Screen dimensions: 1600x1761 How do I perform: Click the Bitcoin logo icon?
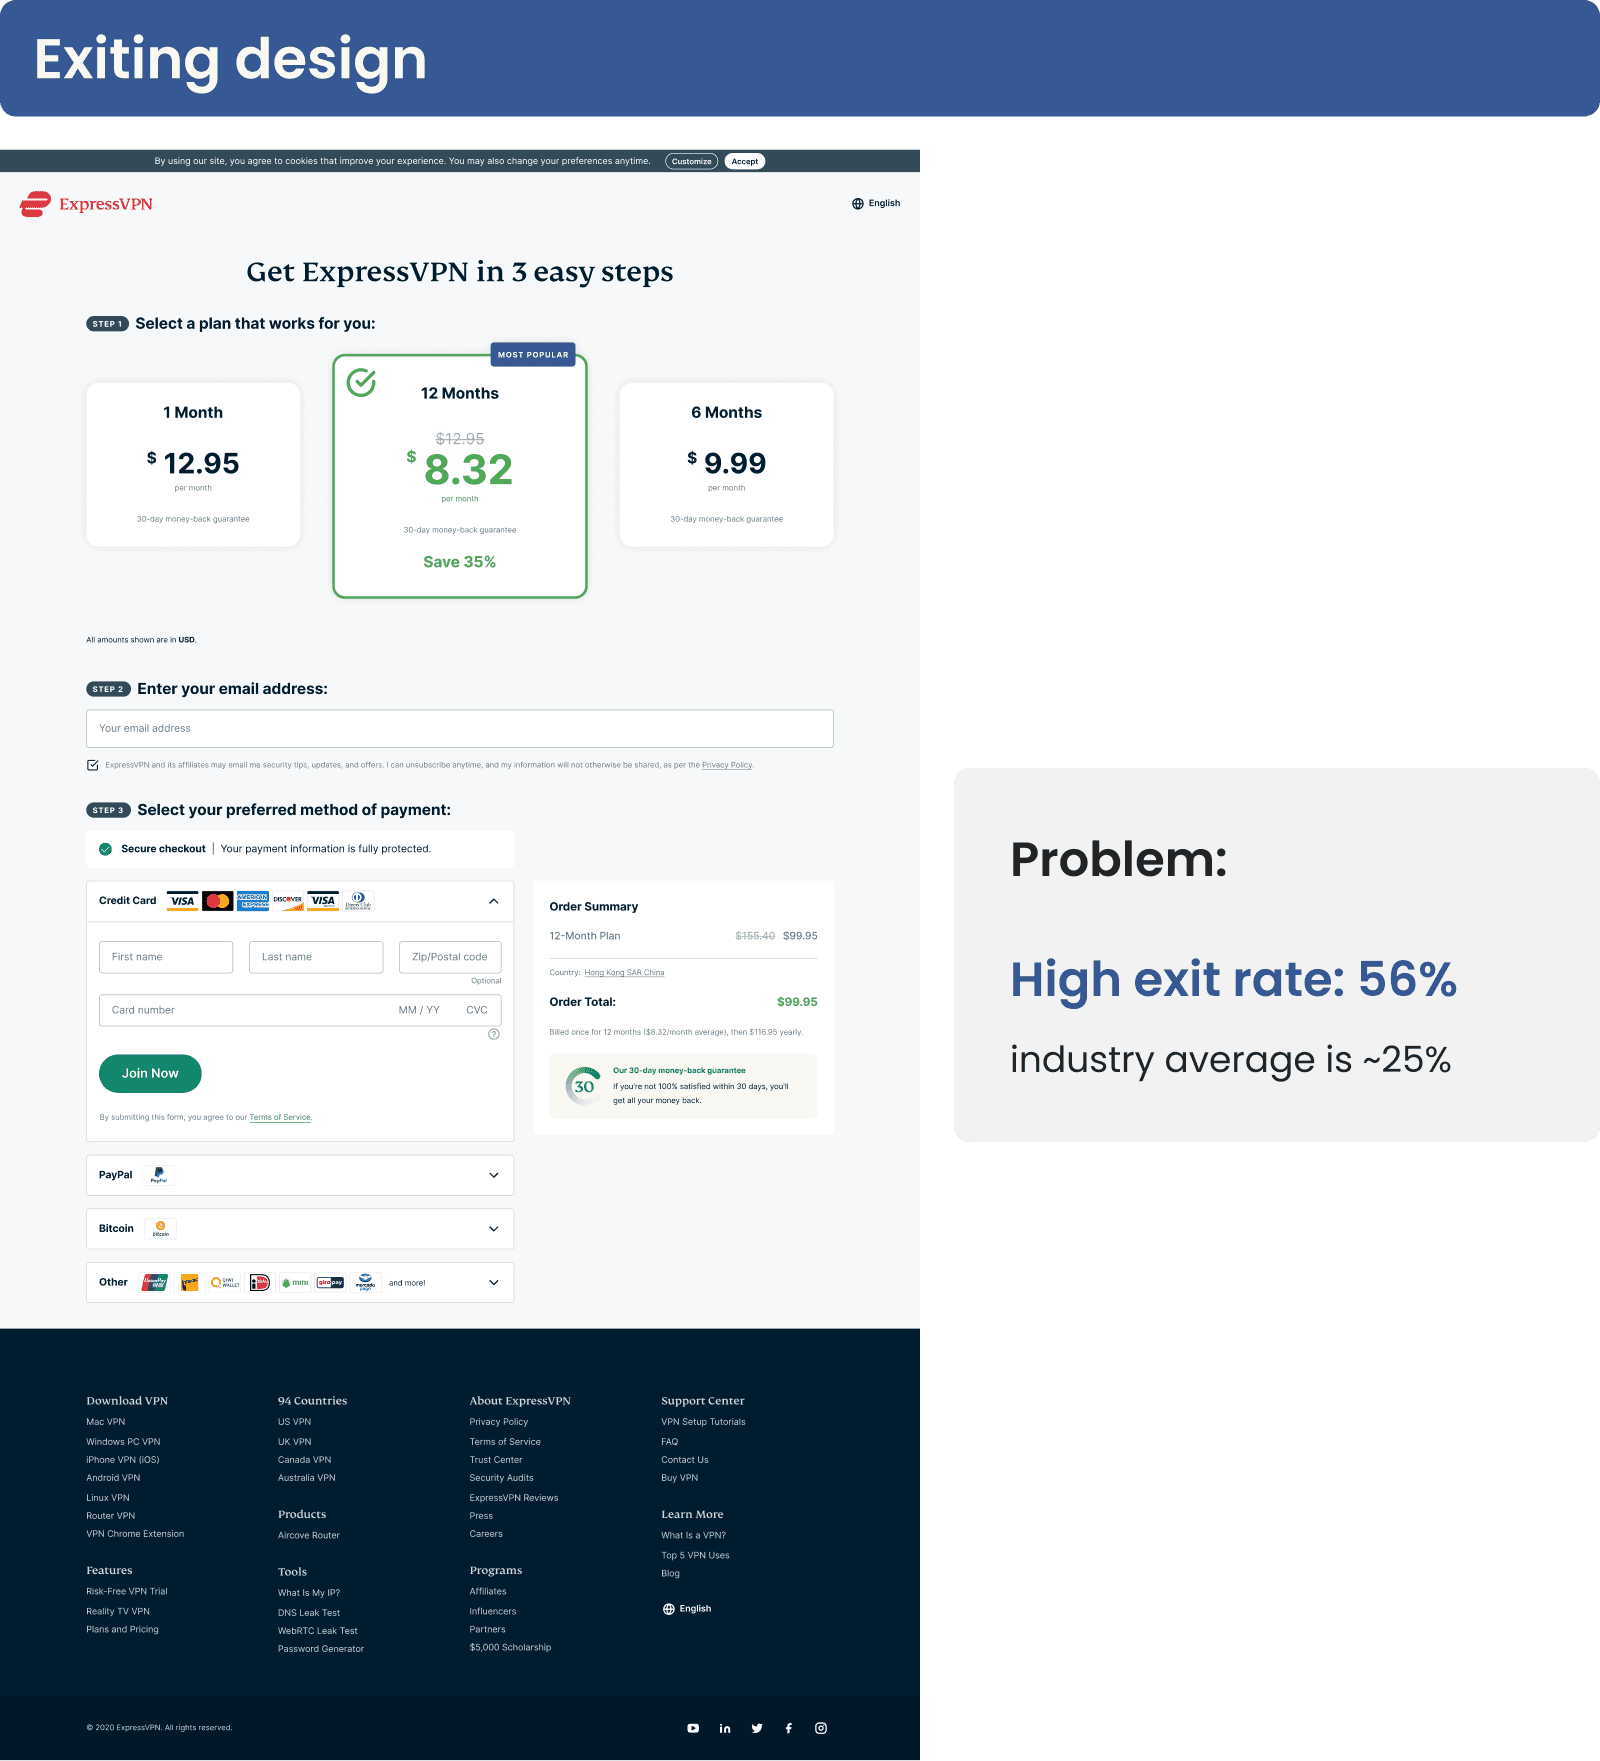click(x=161, y=1229)
